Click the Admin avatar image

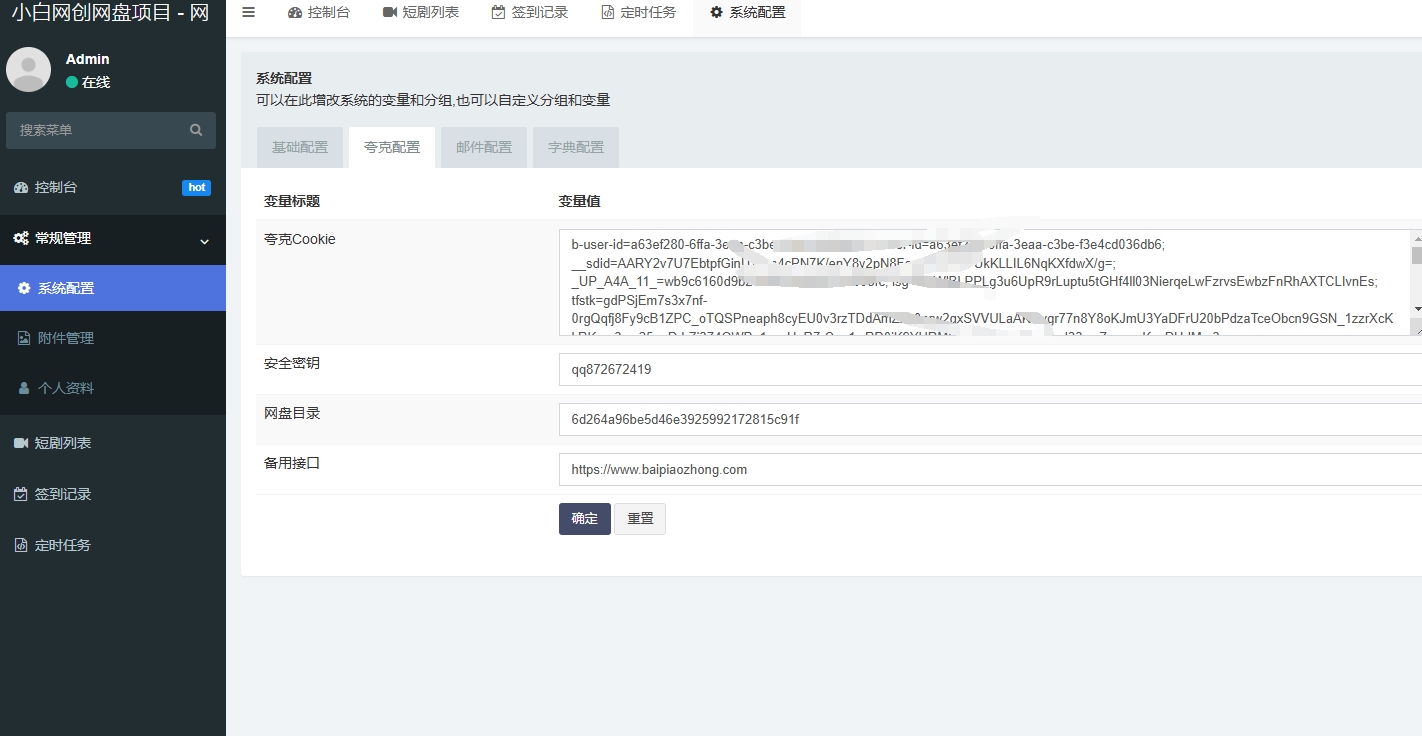[x=28, y=69]
